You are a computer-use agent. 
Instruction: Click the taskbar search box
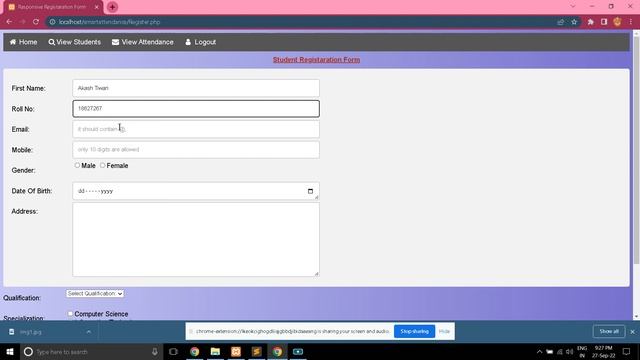(91, 351)
